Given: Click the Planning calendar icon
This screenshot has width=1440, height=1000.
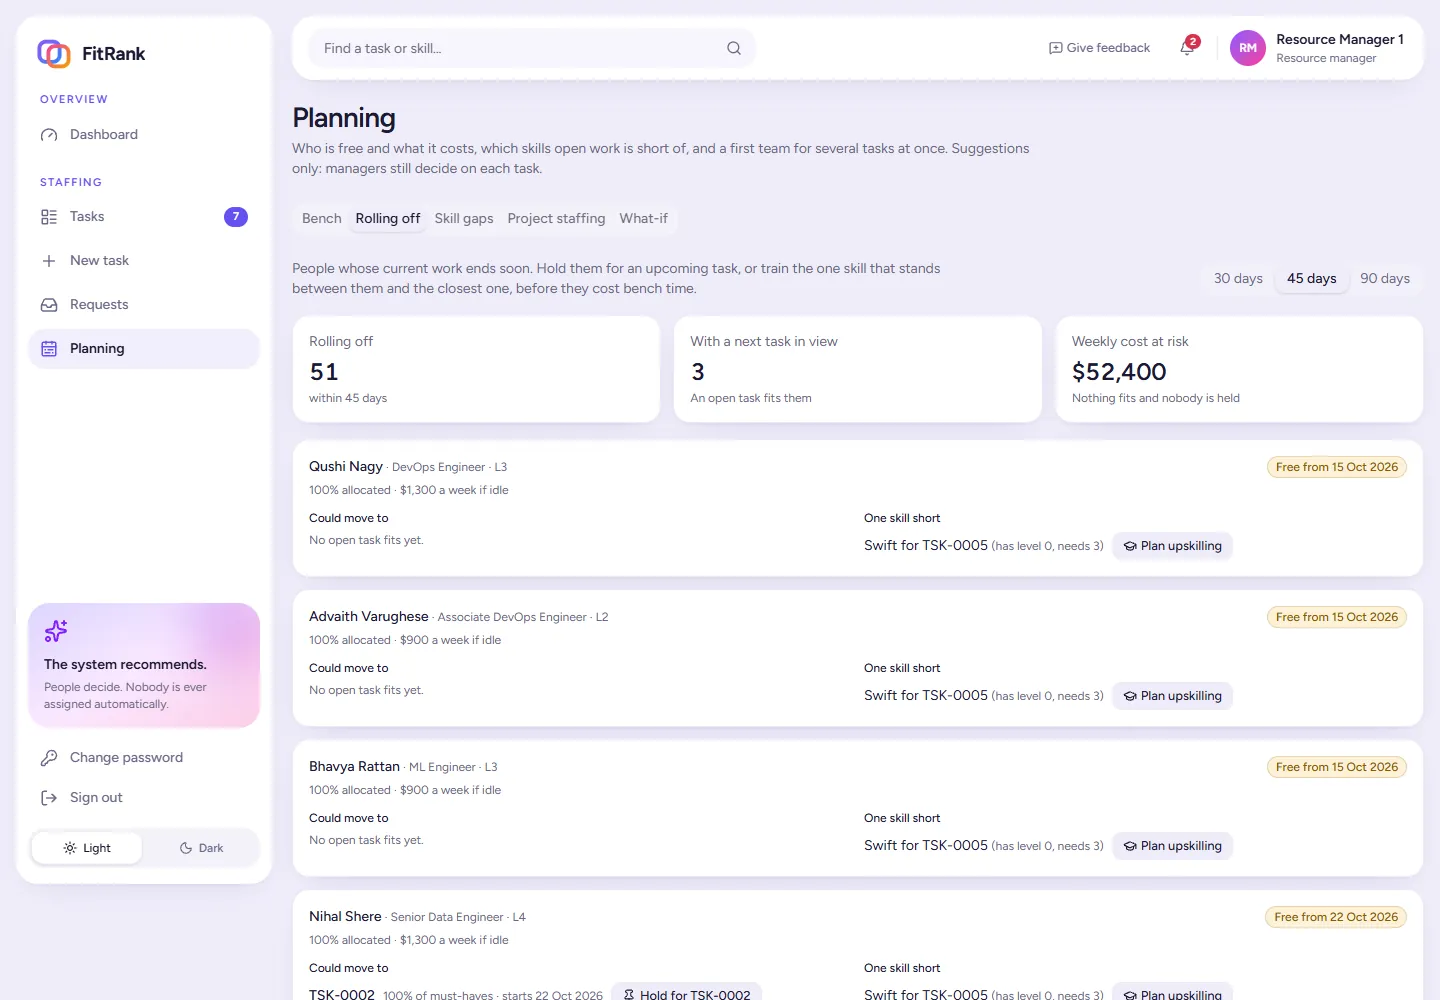Looking at the screenshot, I should tap(49, 349).
